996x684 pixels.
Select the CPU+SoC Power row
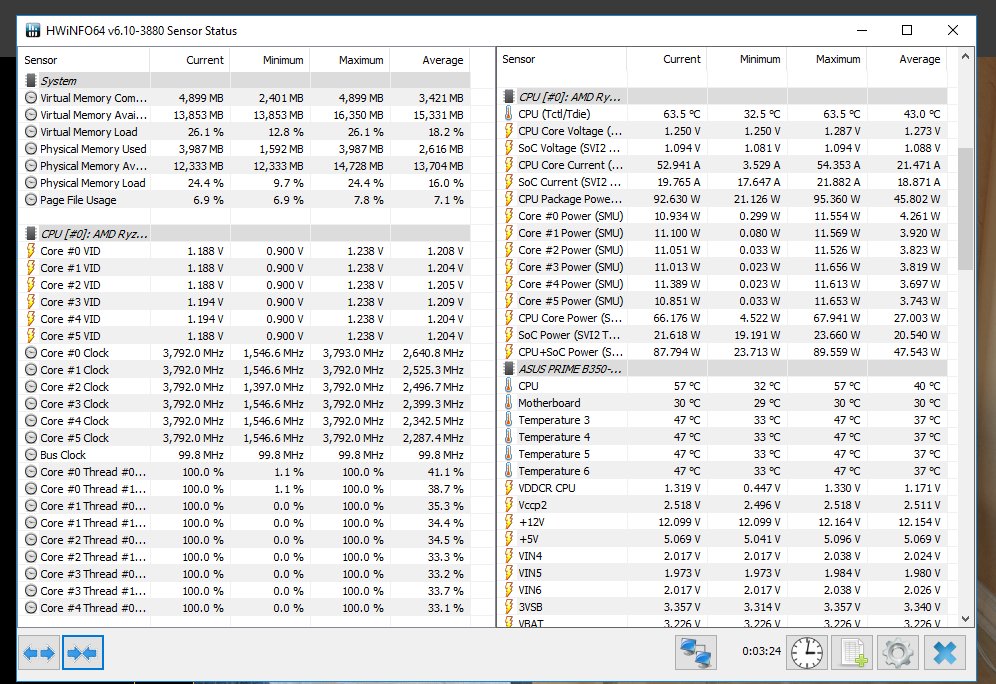(x=722, y=352)
